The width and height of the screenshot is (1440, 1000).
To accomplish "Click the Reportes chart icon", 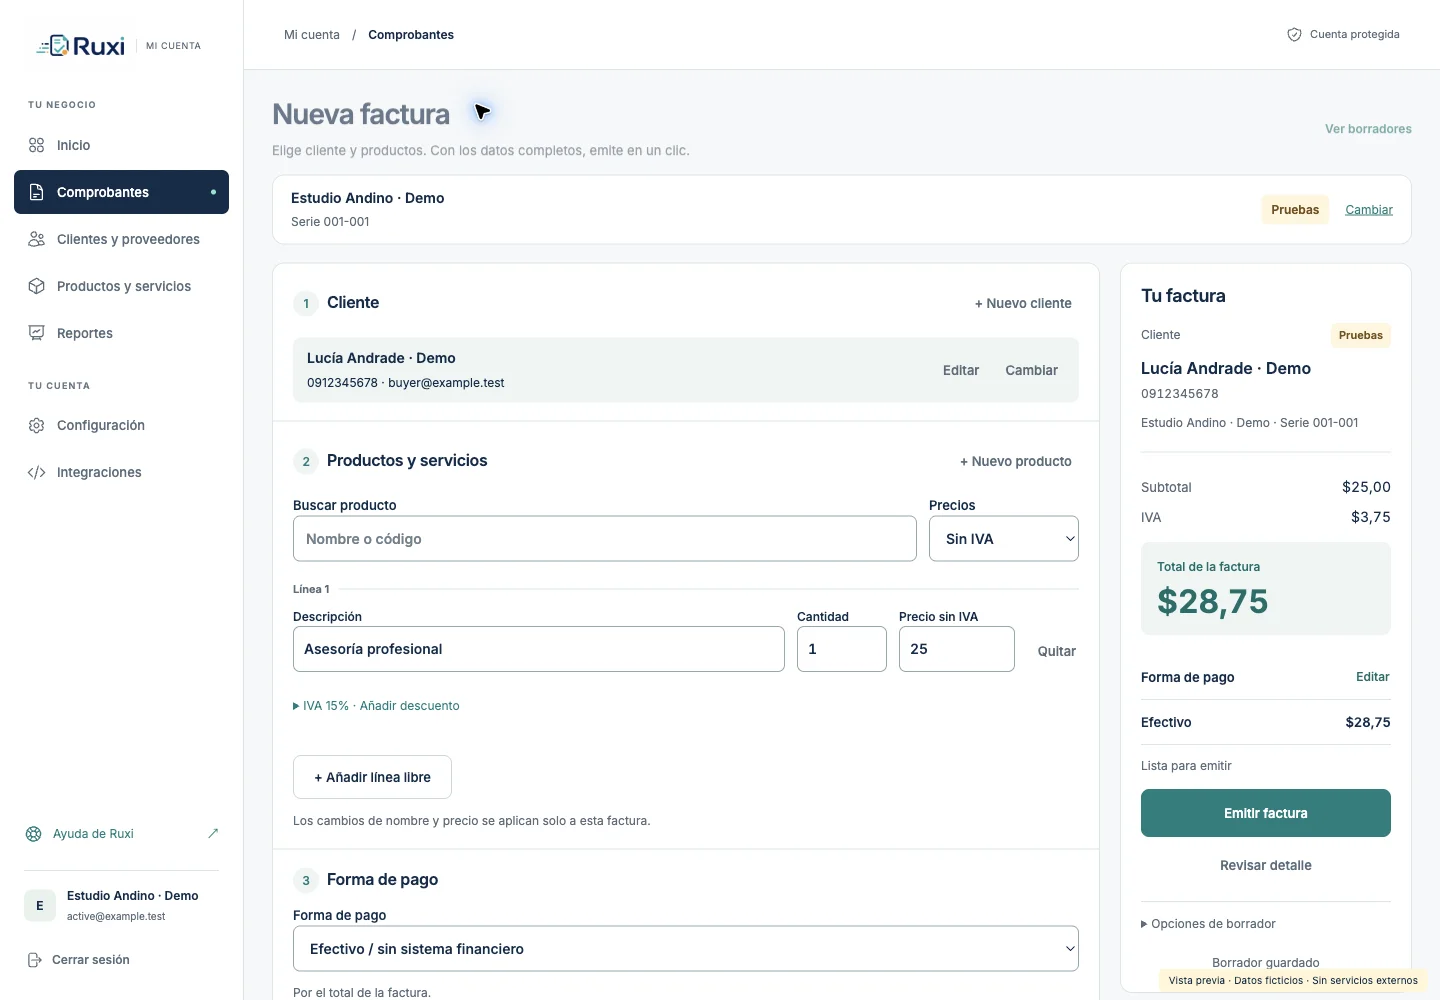I will click(36, 333).
